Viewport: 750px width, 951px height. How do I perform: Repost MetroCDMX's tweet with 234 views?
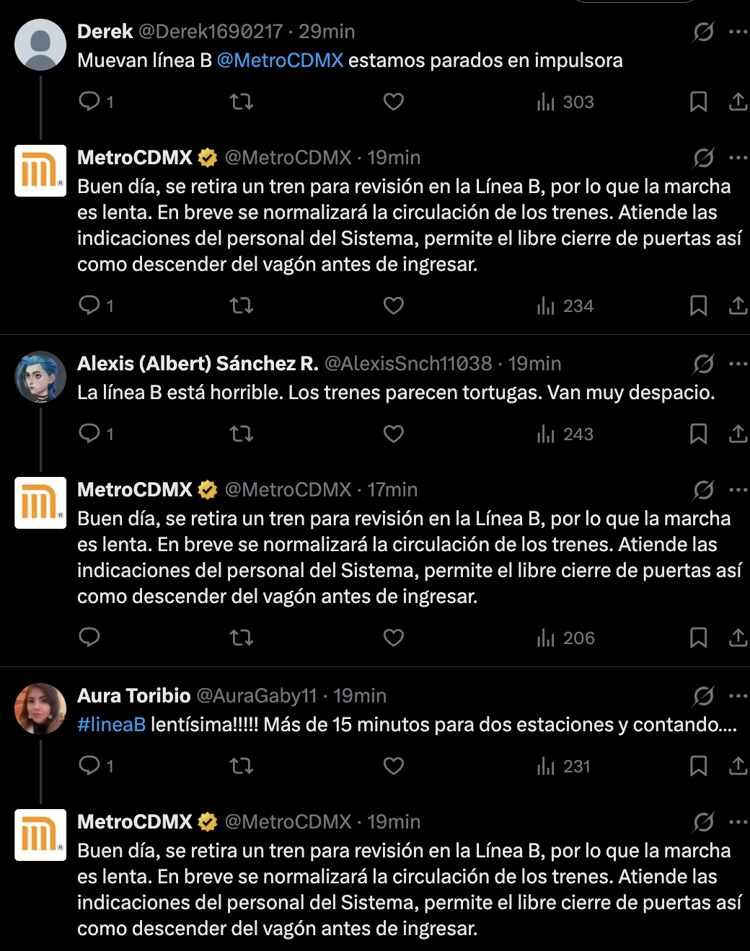tap(241, 306)
